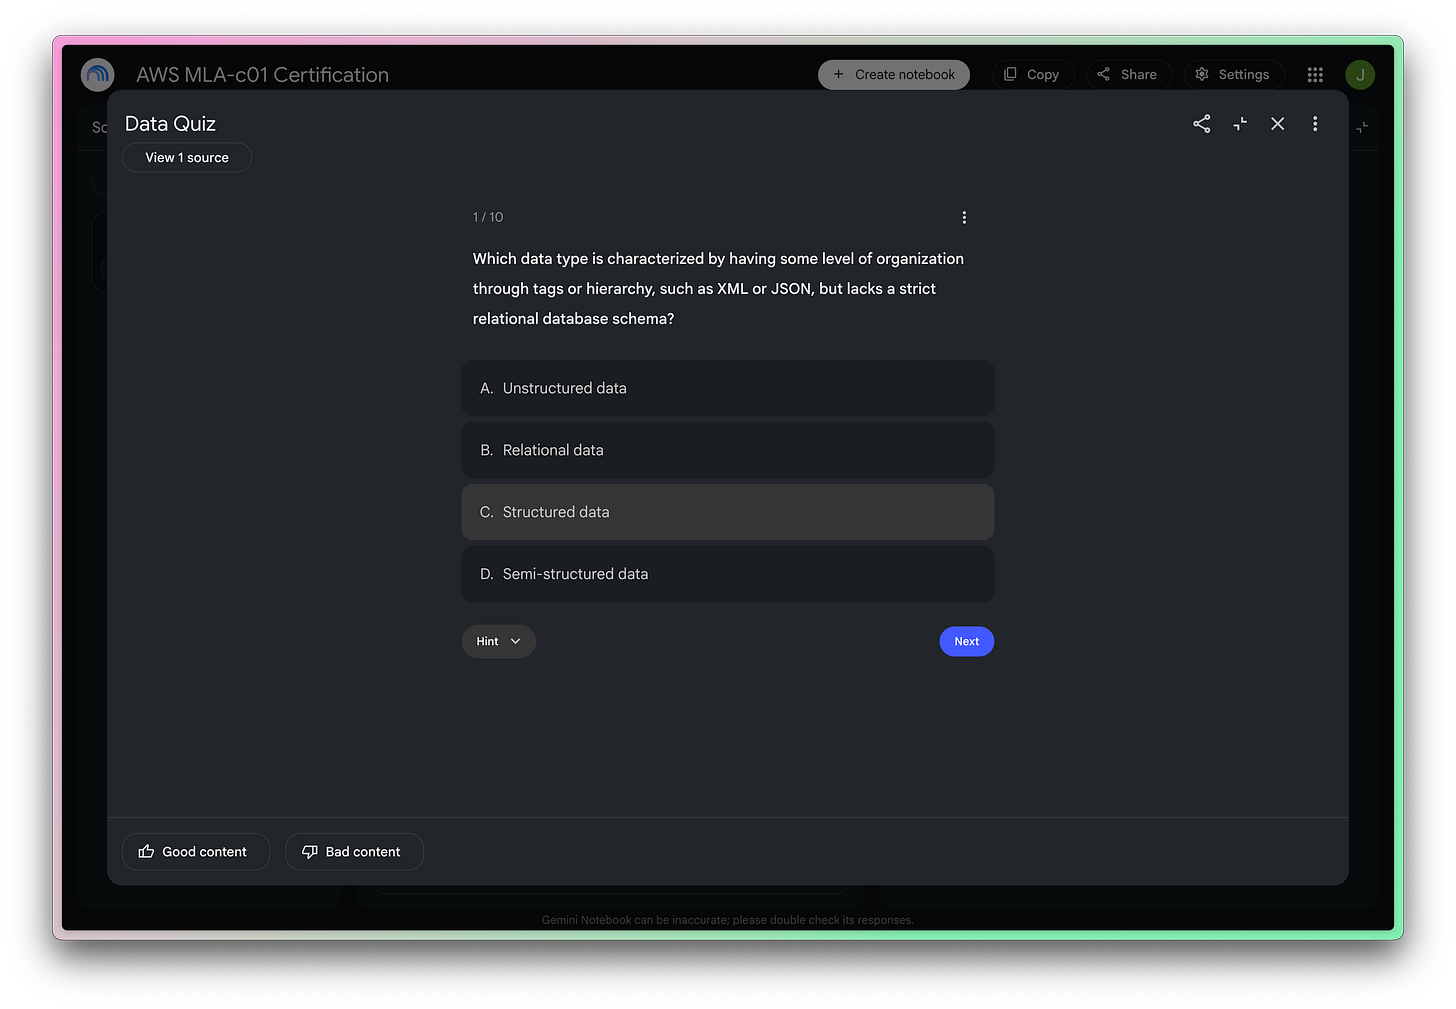Rate quiz as Good content
The image size is (1456, 1009).
[196, 852]
